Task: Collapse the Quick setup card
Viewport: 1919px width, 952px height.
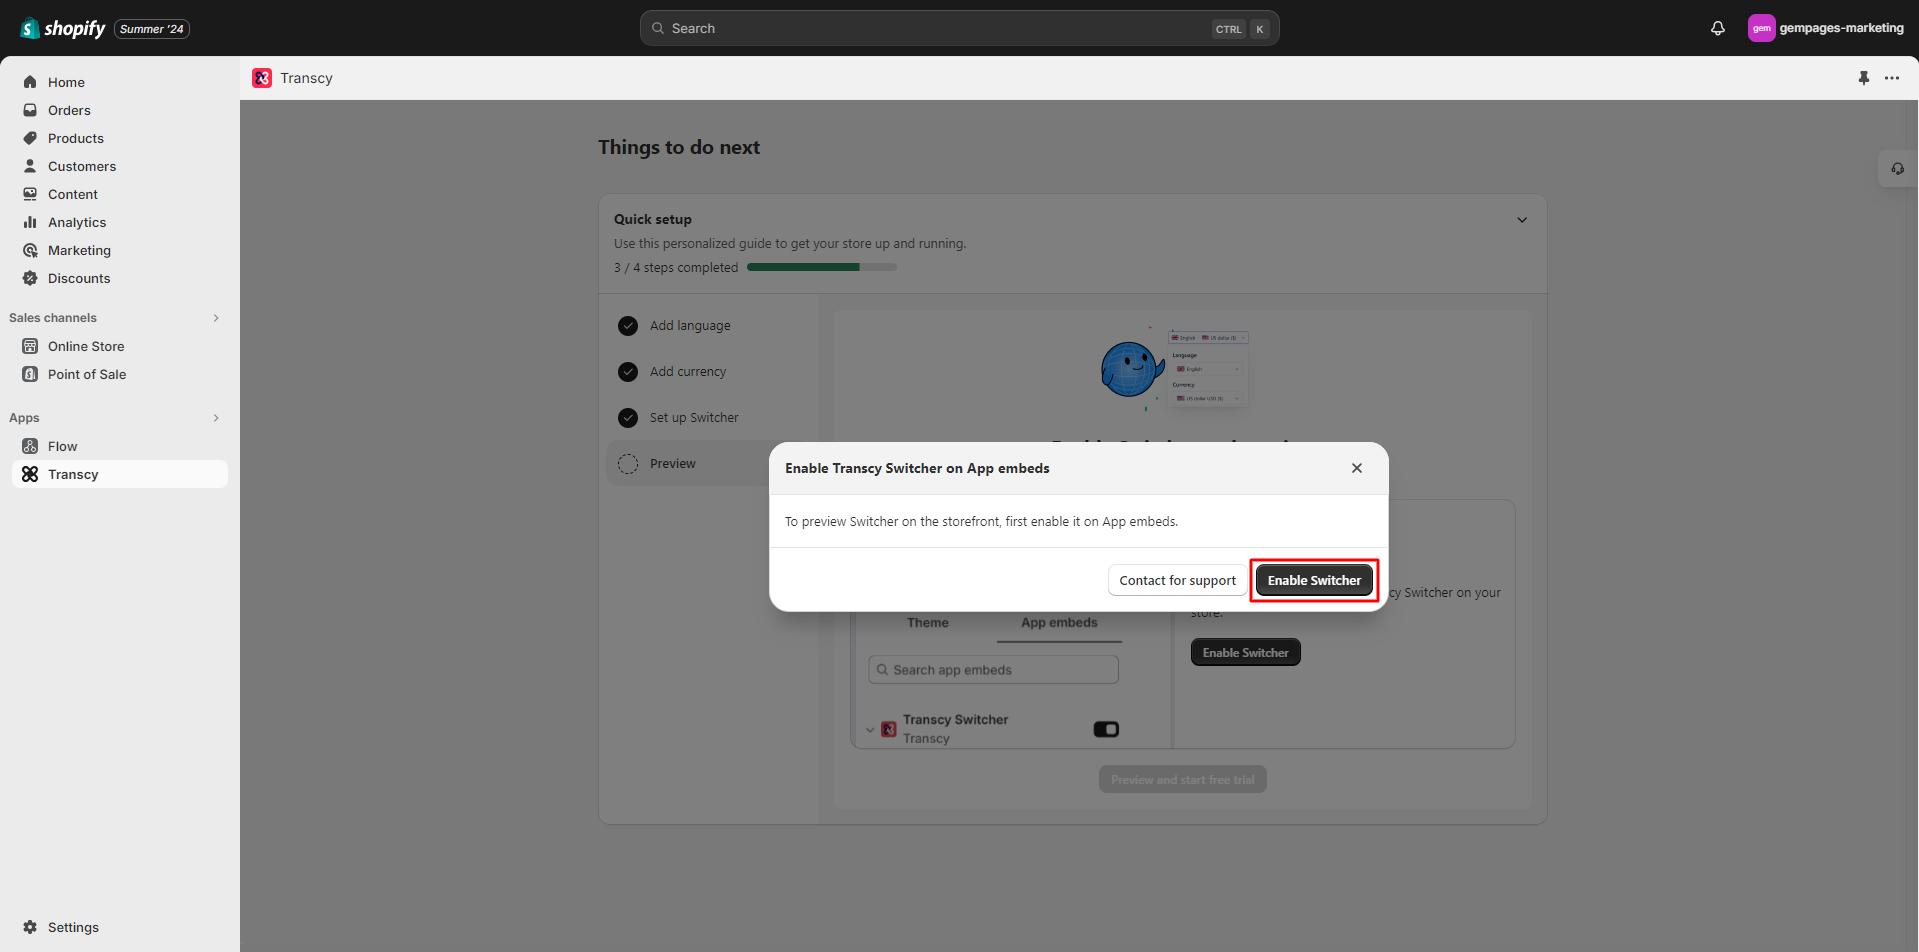Action: tap(1521, 219)
